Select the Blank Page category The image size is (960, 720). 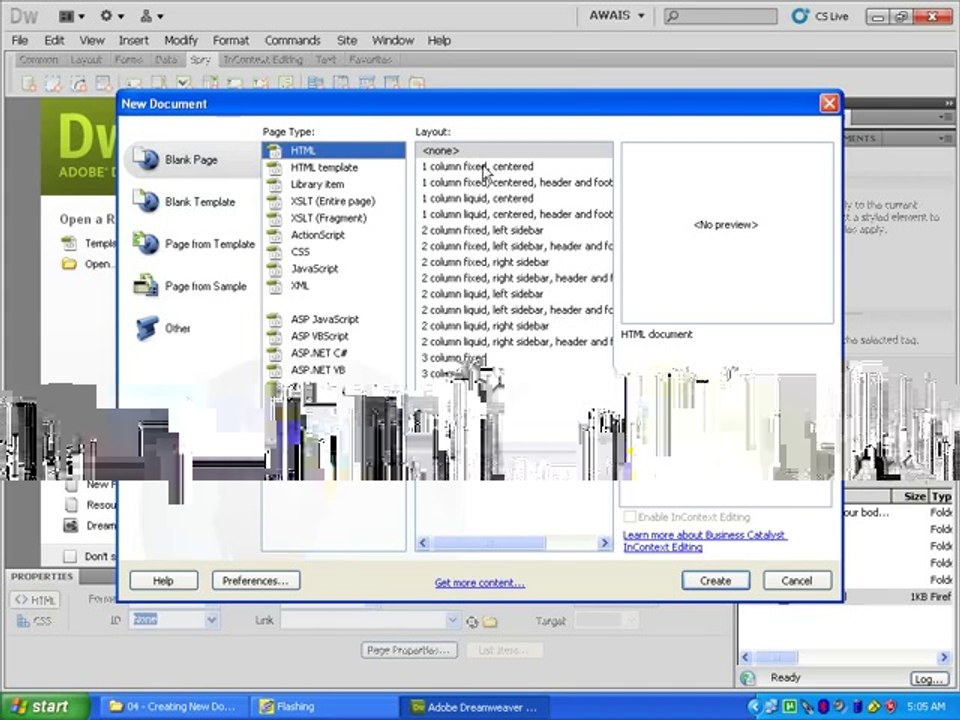(x=191, y=160)
